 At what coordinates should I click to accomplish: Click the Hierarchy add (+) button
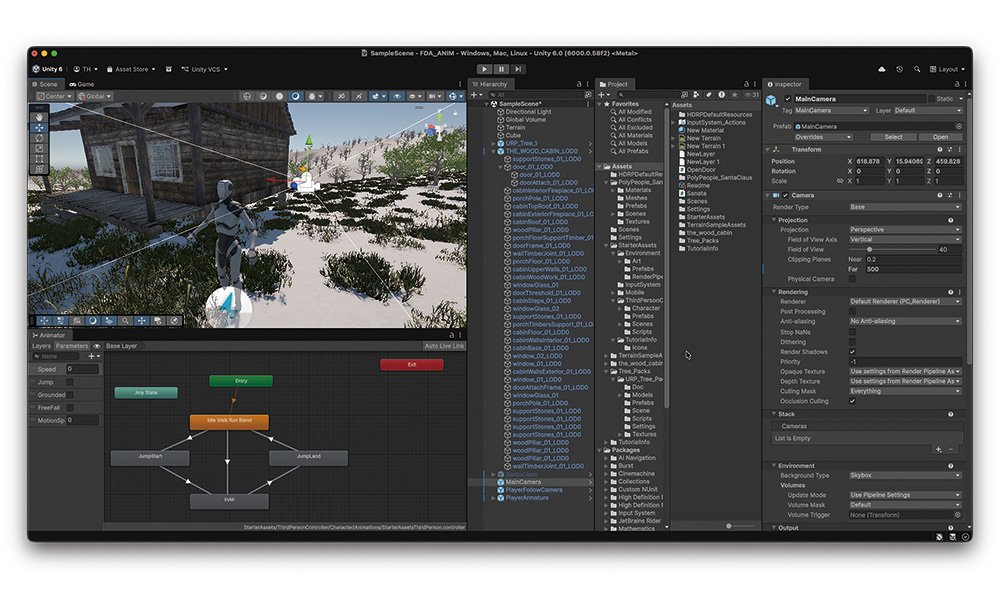(475, 94)
